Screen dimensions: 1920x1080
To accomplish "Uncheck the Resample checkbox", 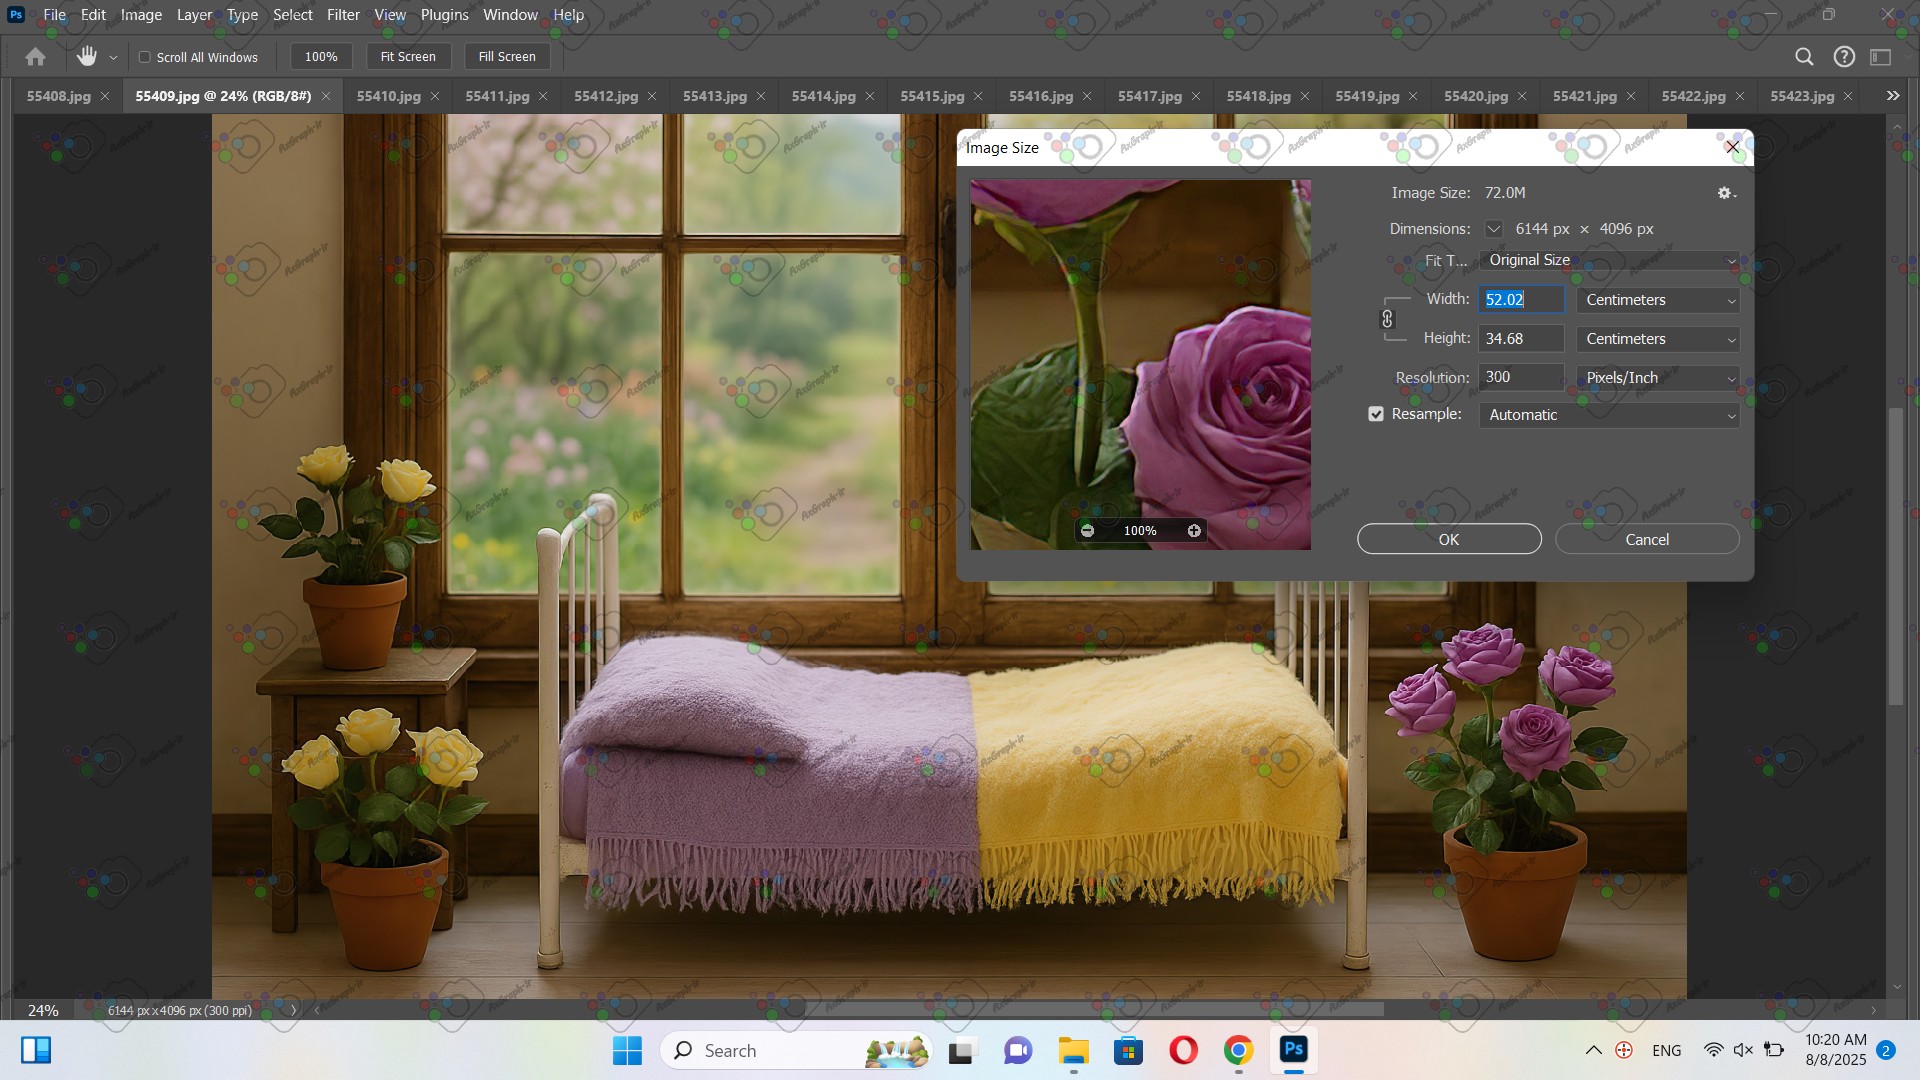I will 1376,414.
